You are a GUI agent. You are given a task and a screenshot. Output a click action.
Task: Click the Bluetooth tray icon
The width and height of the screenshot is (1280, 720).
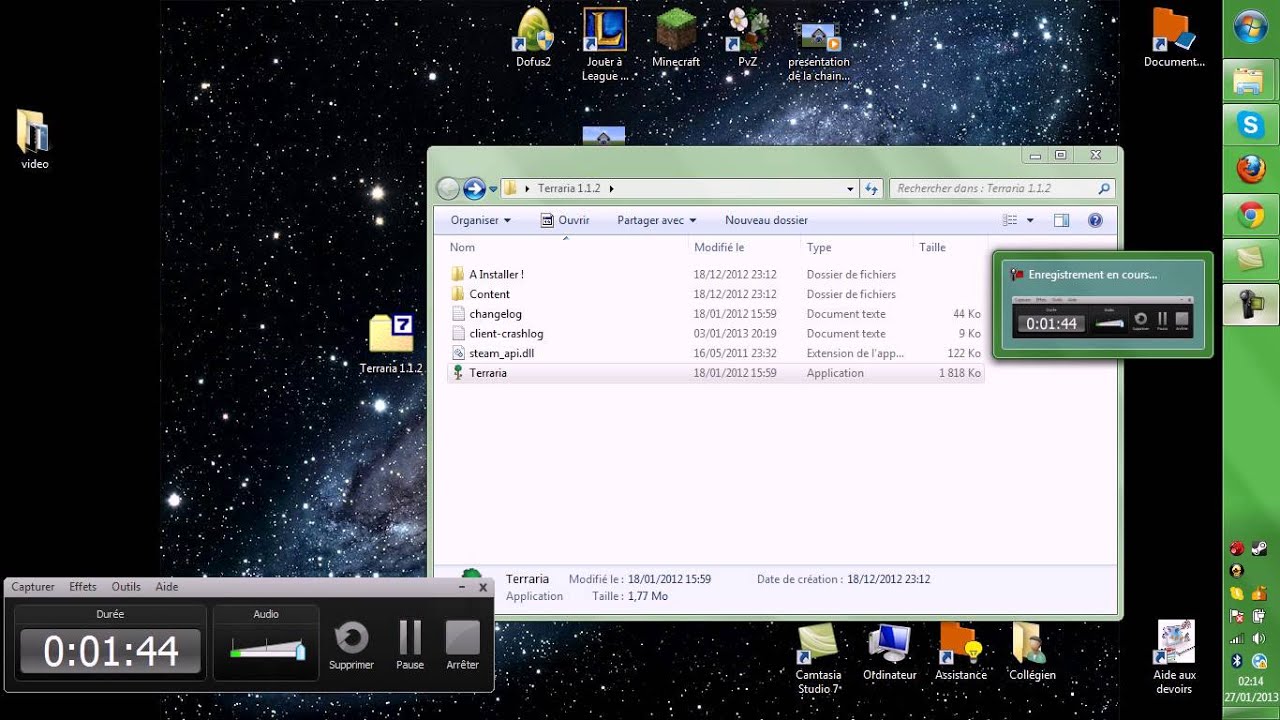tap(1237, 661)
